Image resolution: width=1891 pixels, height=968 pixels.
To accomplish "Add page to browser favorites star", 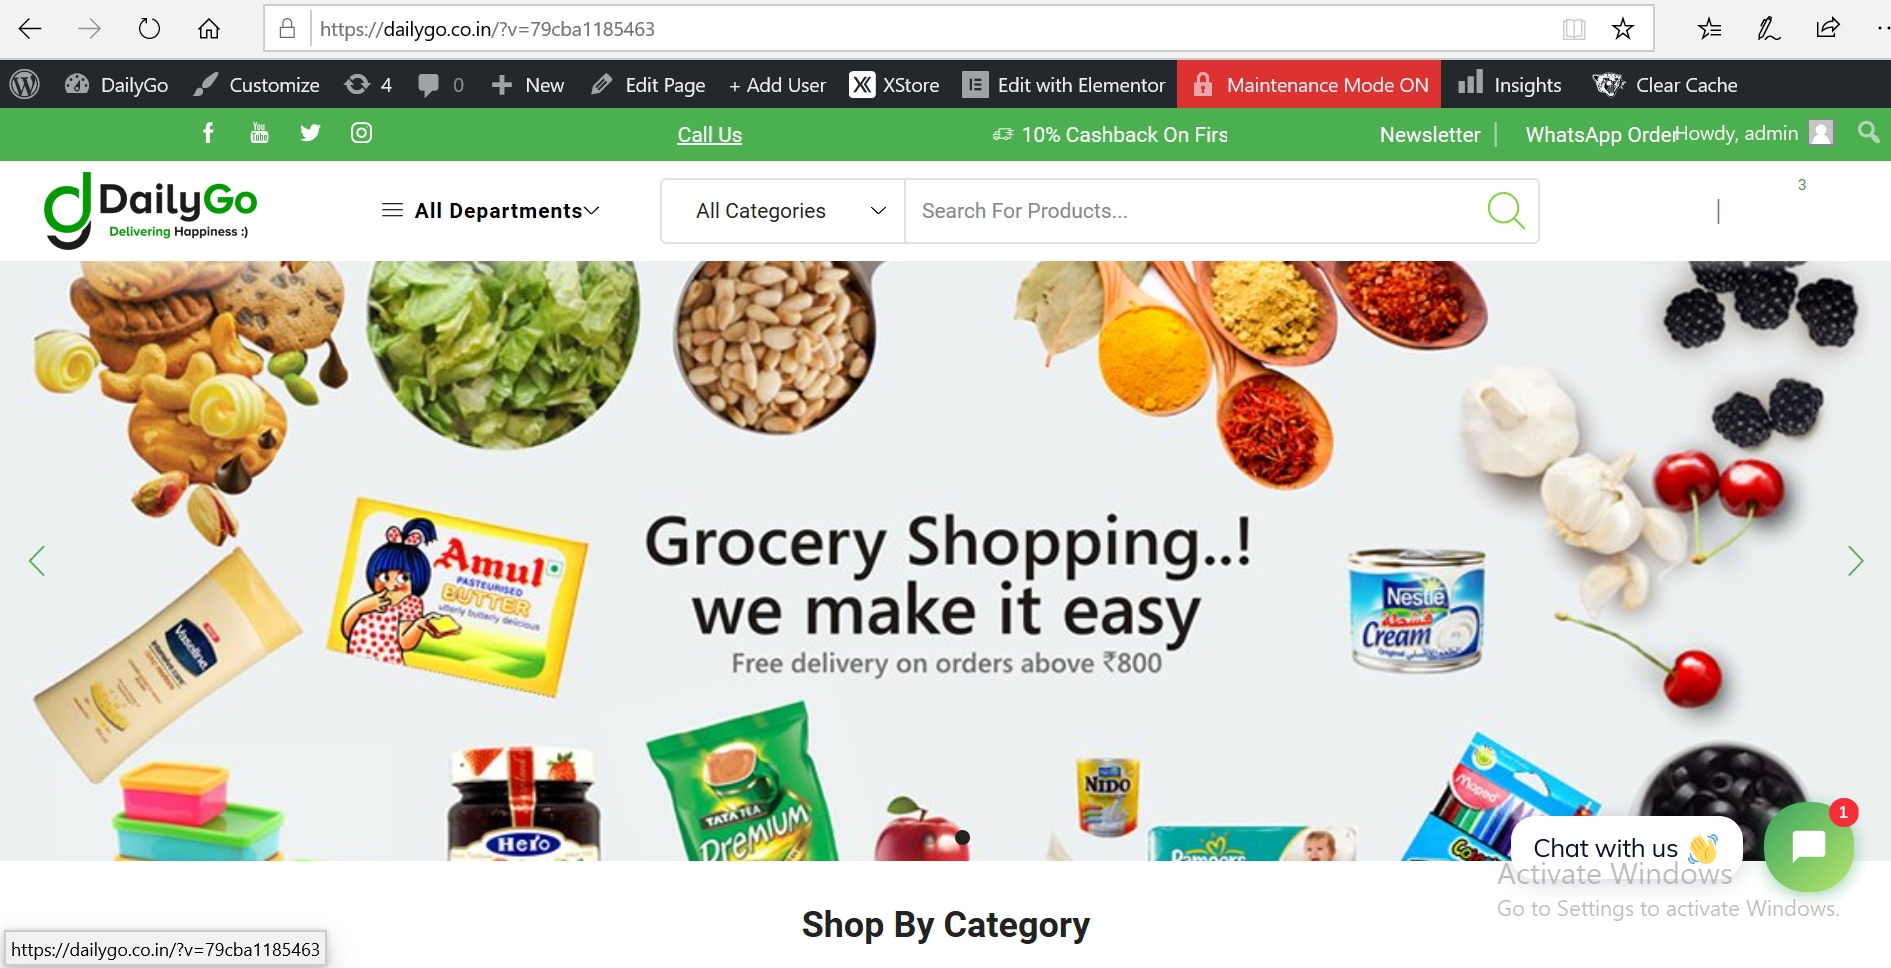I will tap(1623, 29).
